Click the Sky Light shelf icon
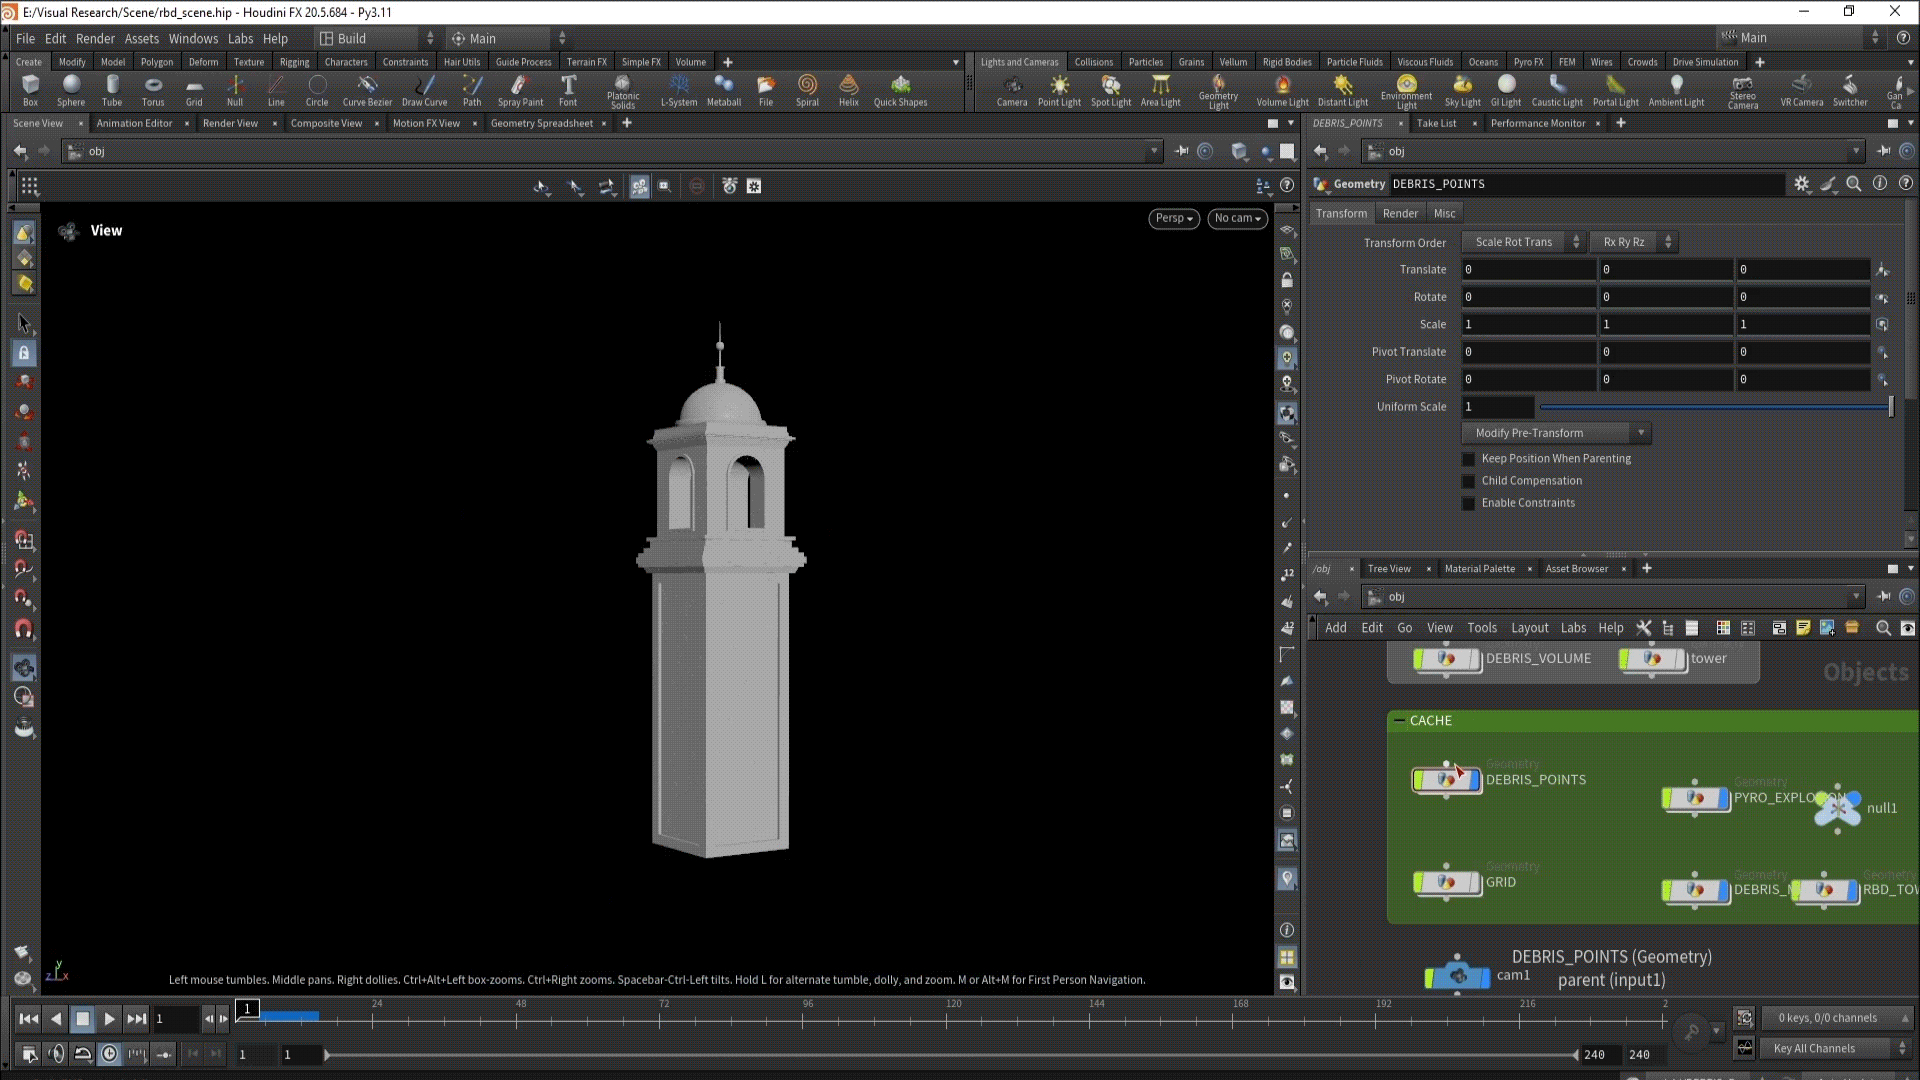Screen dimensions: 1920x1080 click(1462, 89)
